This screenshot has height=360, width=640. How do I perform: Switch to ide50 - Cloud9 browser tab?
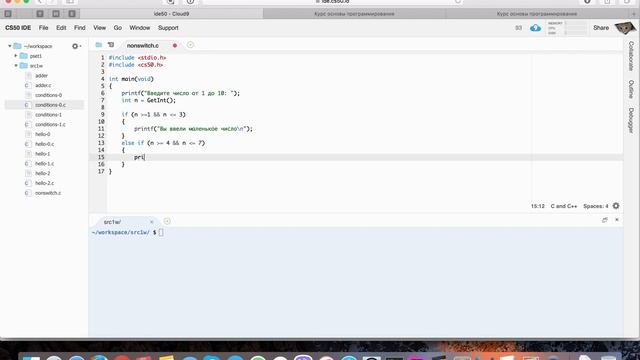tap(171, 13)
